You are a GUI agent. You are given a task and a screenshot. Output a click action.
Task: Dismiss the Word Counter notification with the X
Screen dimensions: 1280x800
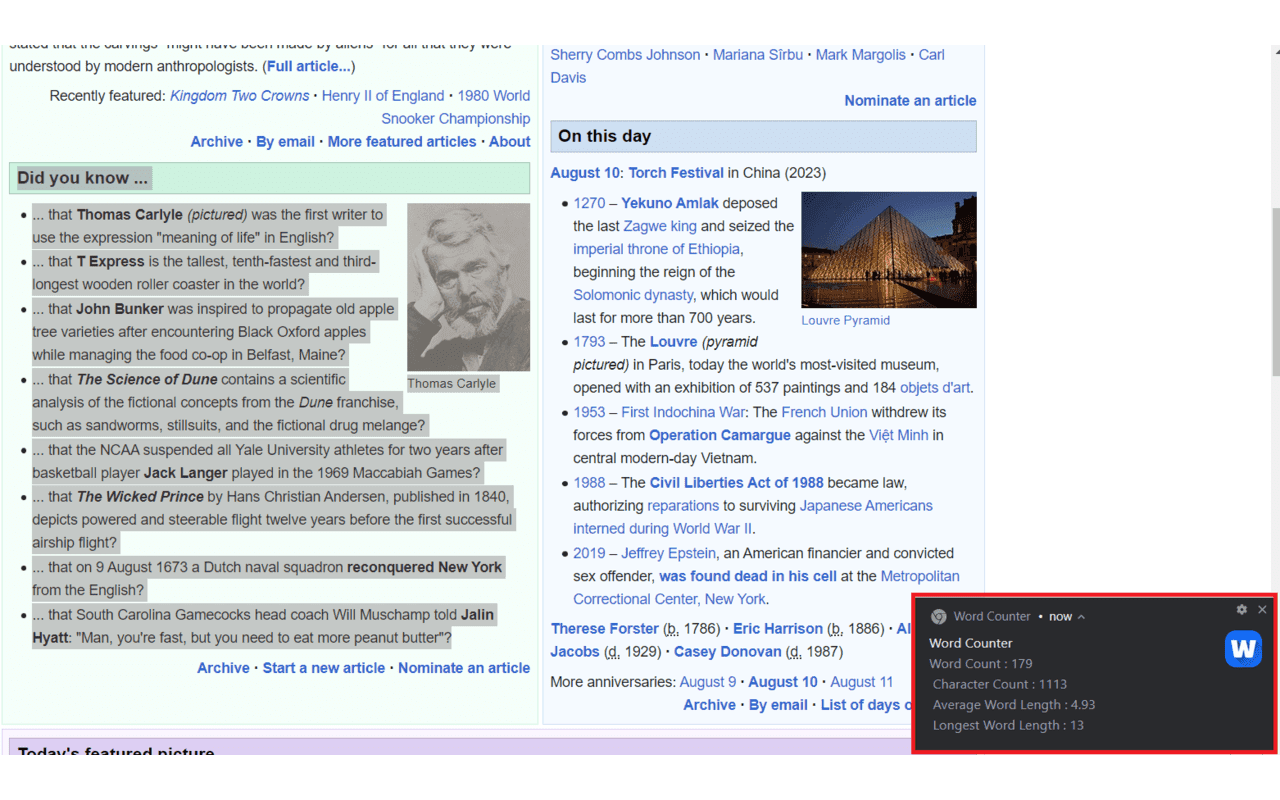pos(1262,609)
